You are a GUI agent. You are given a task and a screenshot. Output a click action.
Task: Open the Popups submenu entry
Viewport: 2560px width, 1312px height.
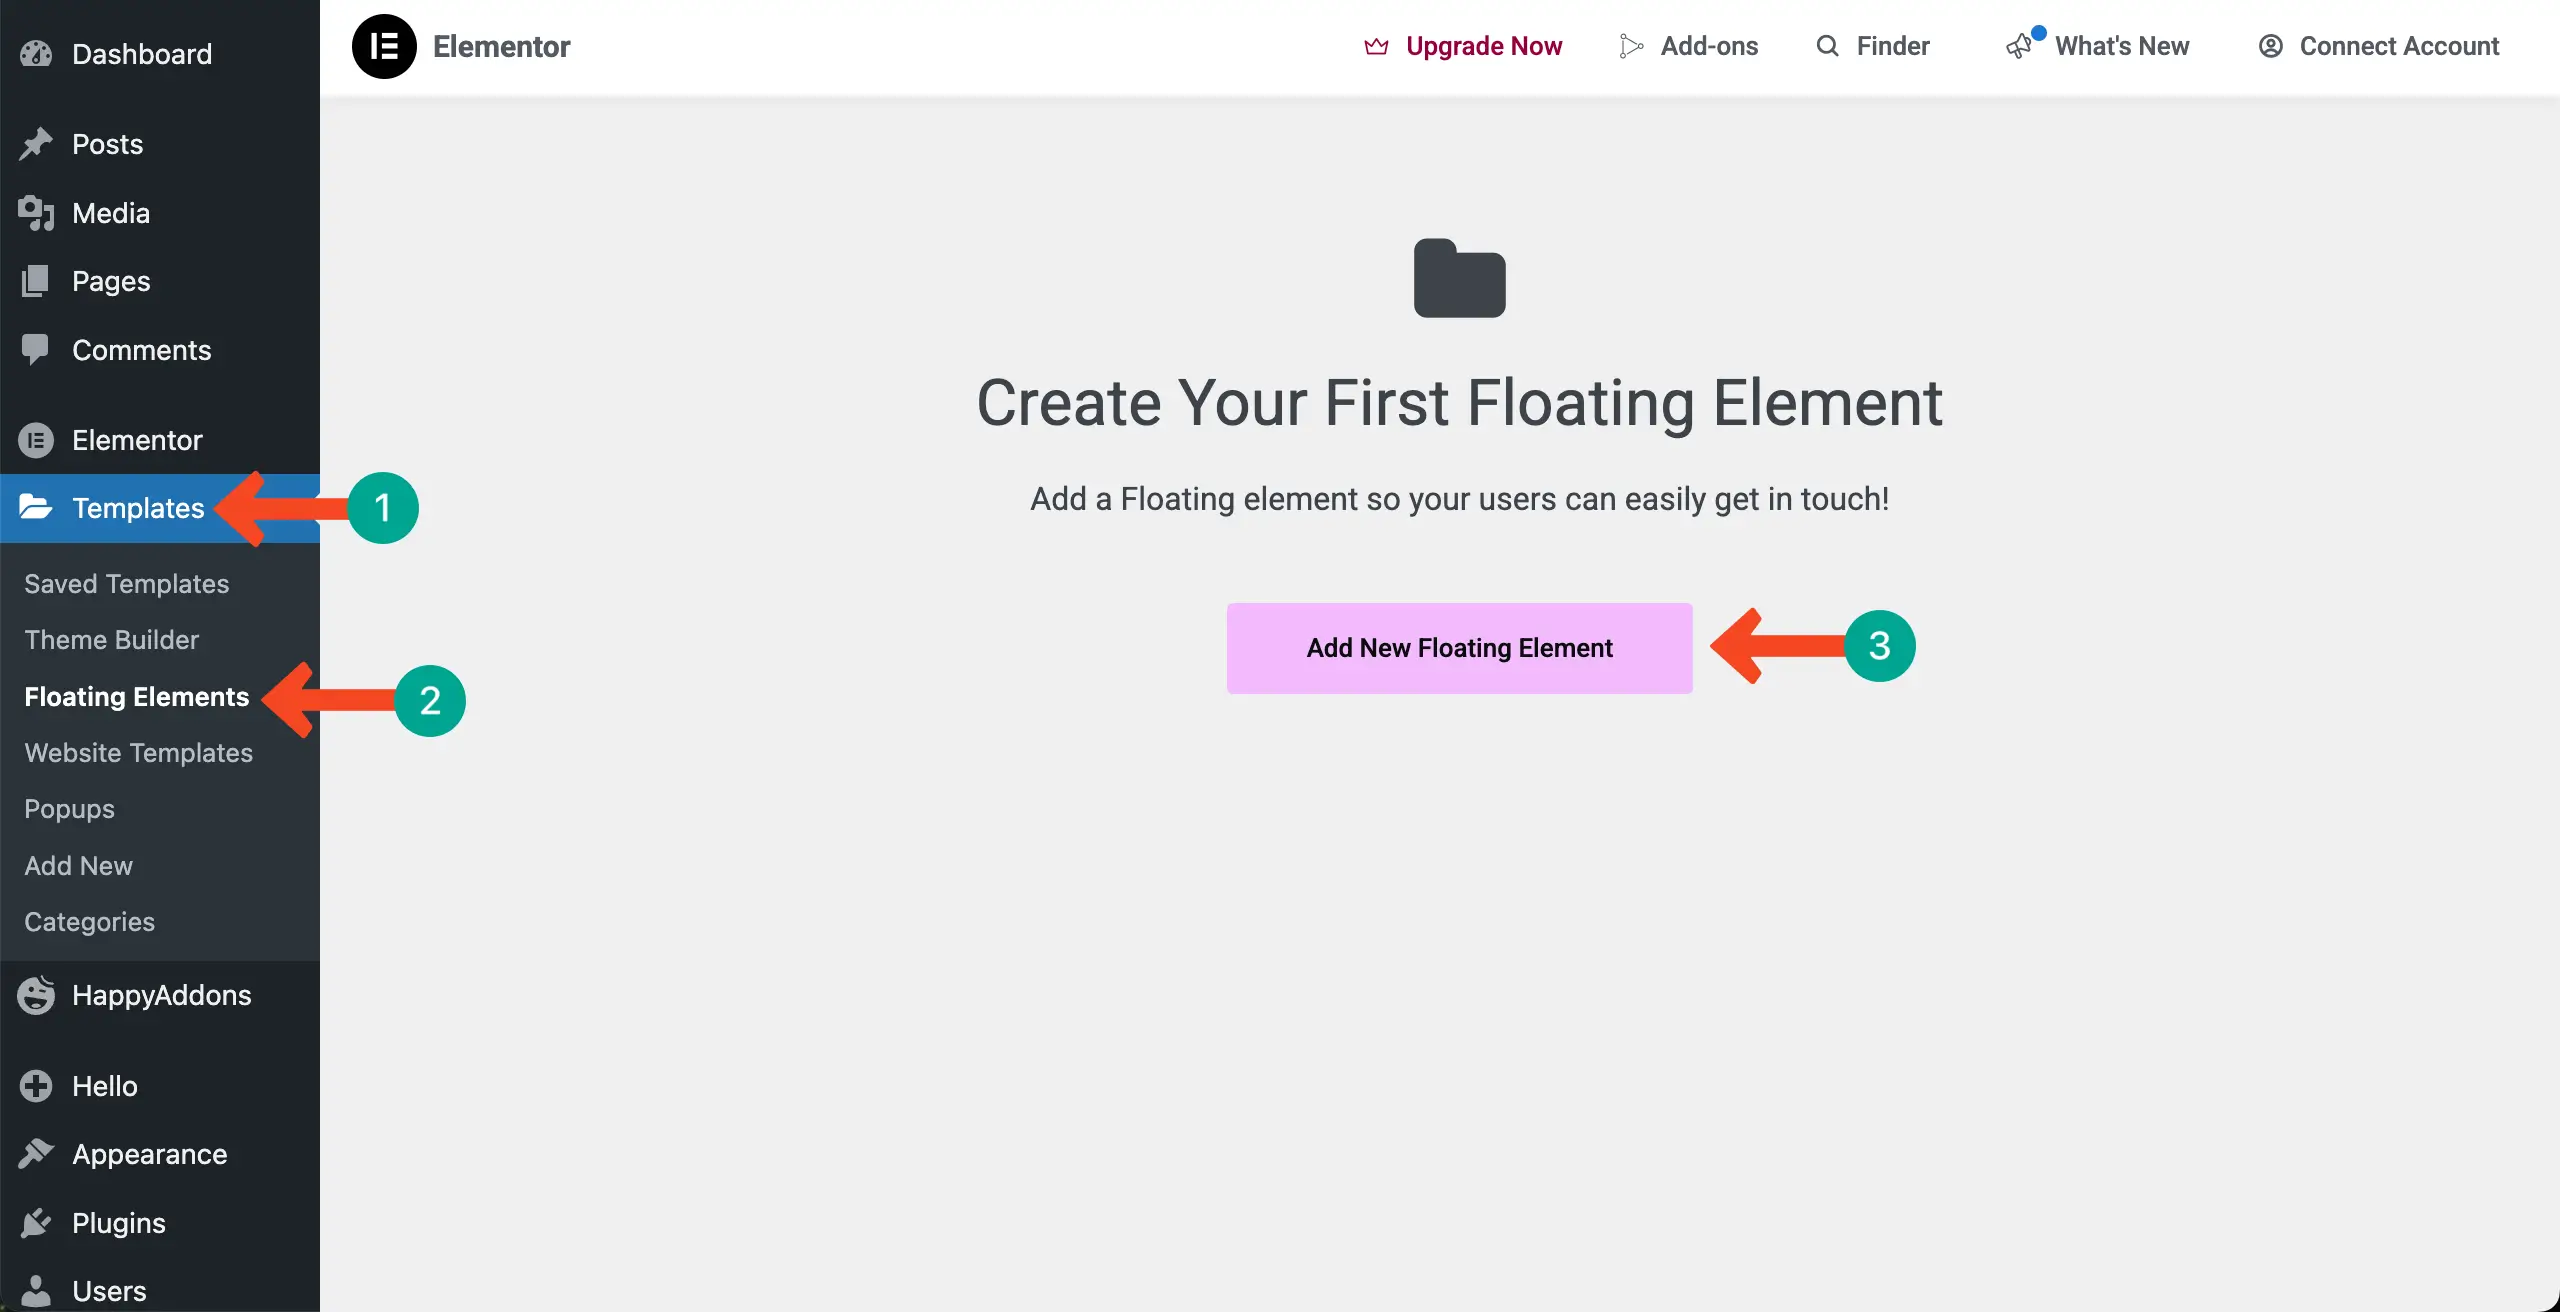pyautogui.click(x=70, y=809)
